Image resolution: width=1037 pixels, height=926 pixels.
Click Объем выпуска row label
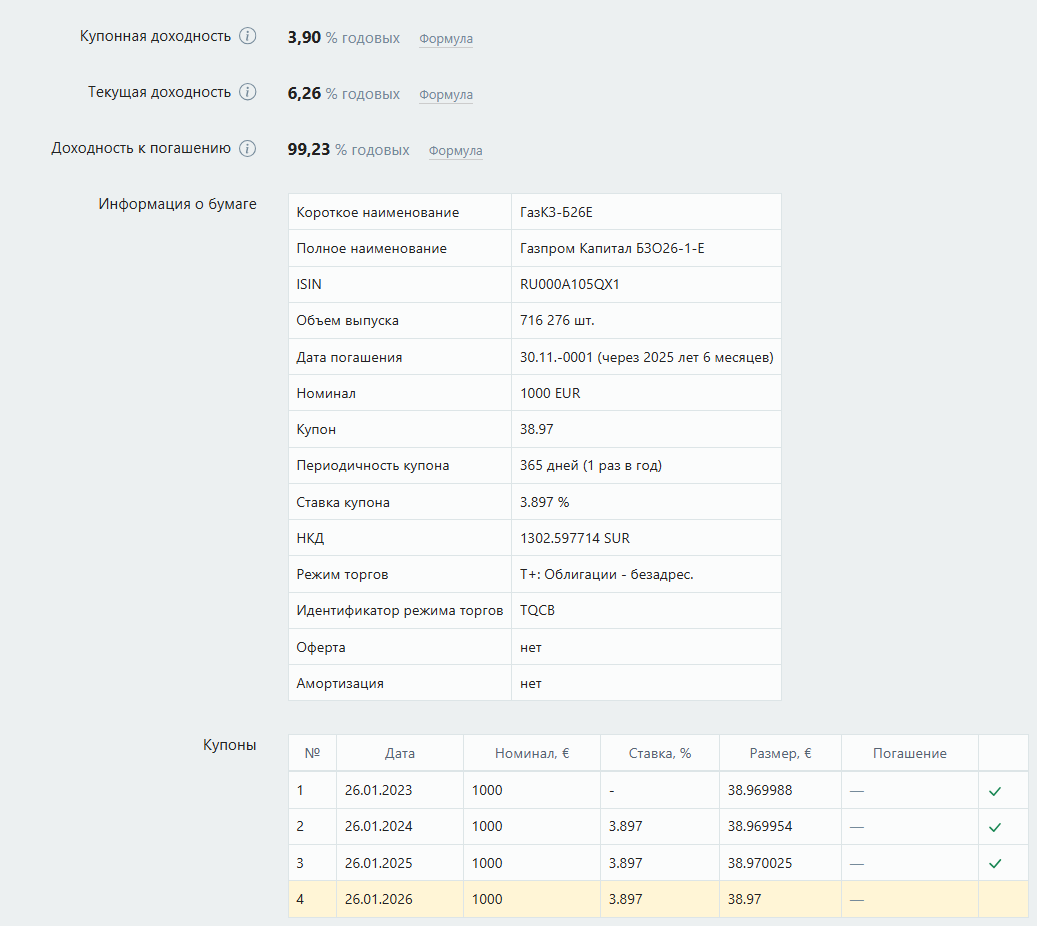347,320
